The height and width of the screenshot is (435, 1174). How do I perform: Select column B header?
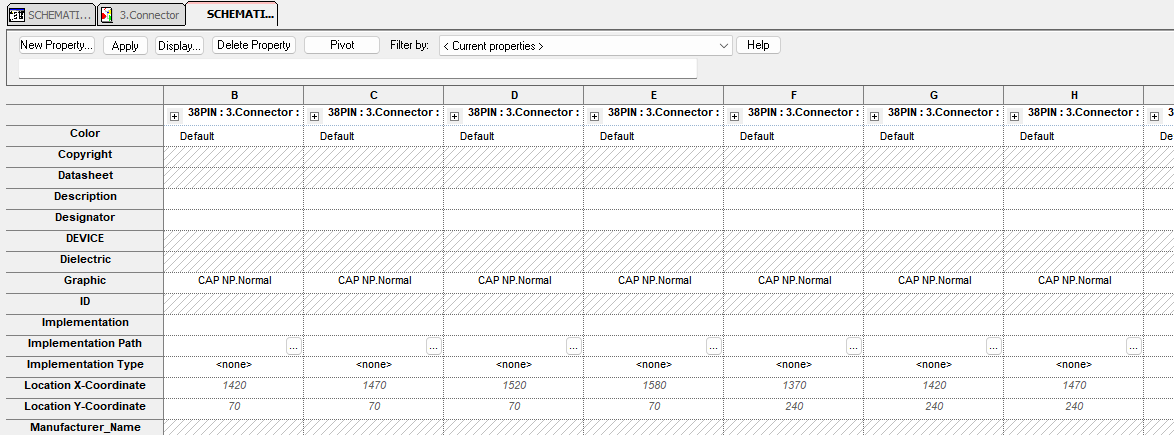point(234,95)
